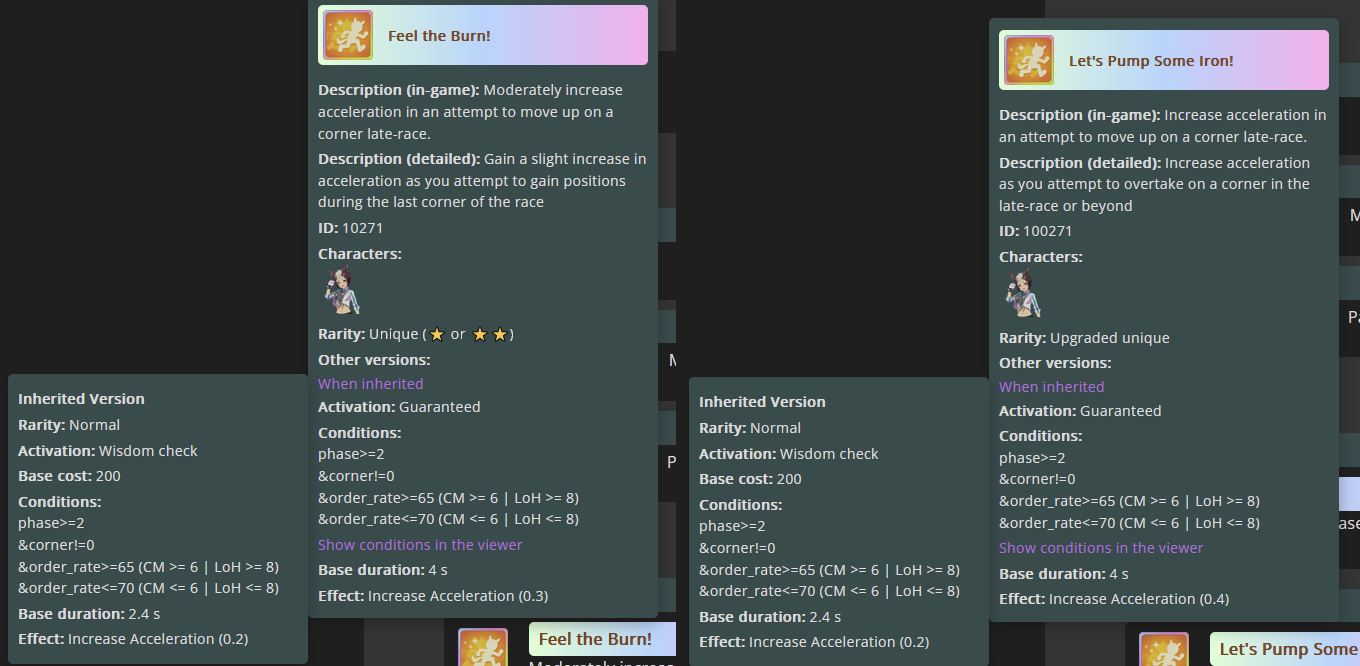The width and height of the screenshot is (1360, 666).
Task: Click the double star rarity icons
Action: tap(490, 334)
